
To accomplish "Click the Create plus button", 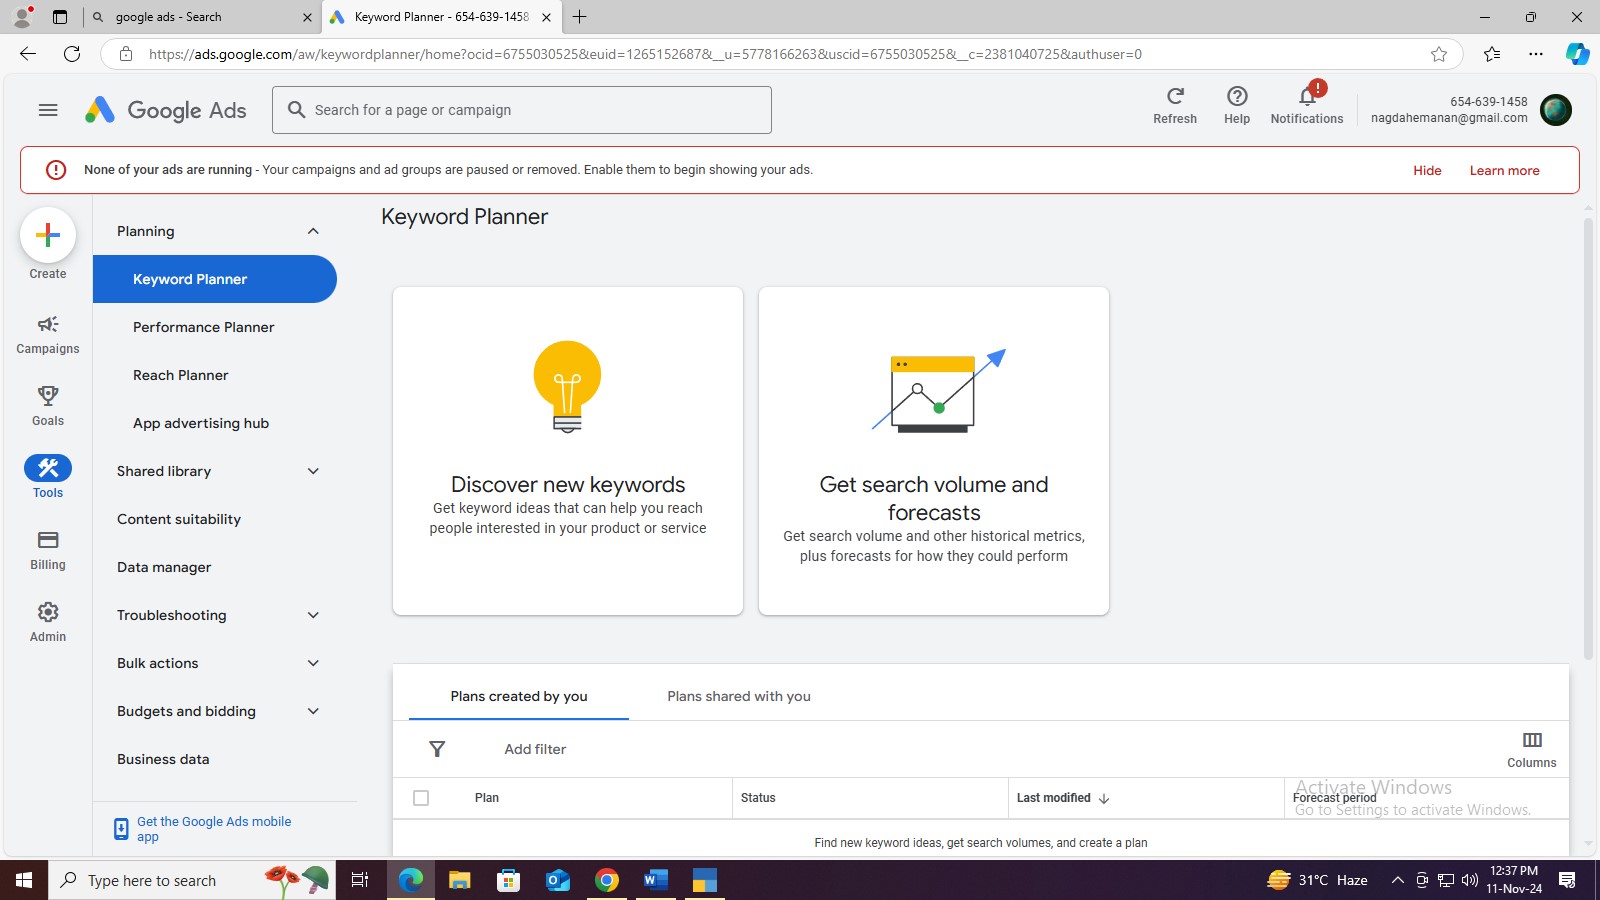I will (x=47, y=236).
